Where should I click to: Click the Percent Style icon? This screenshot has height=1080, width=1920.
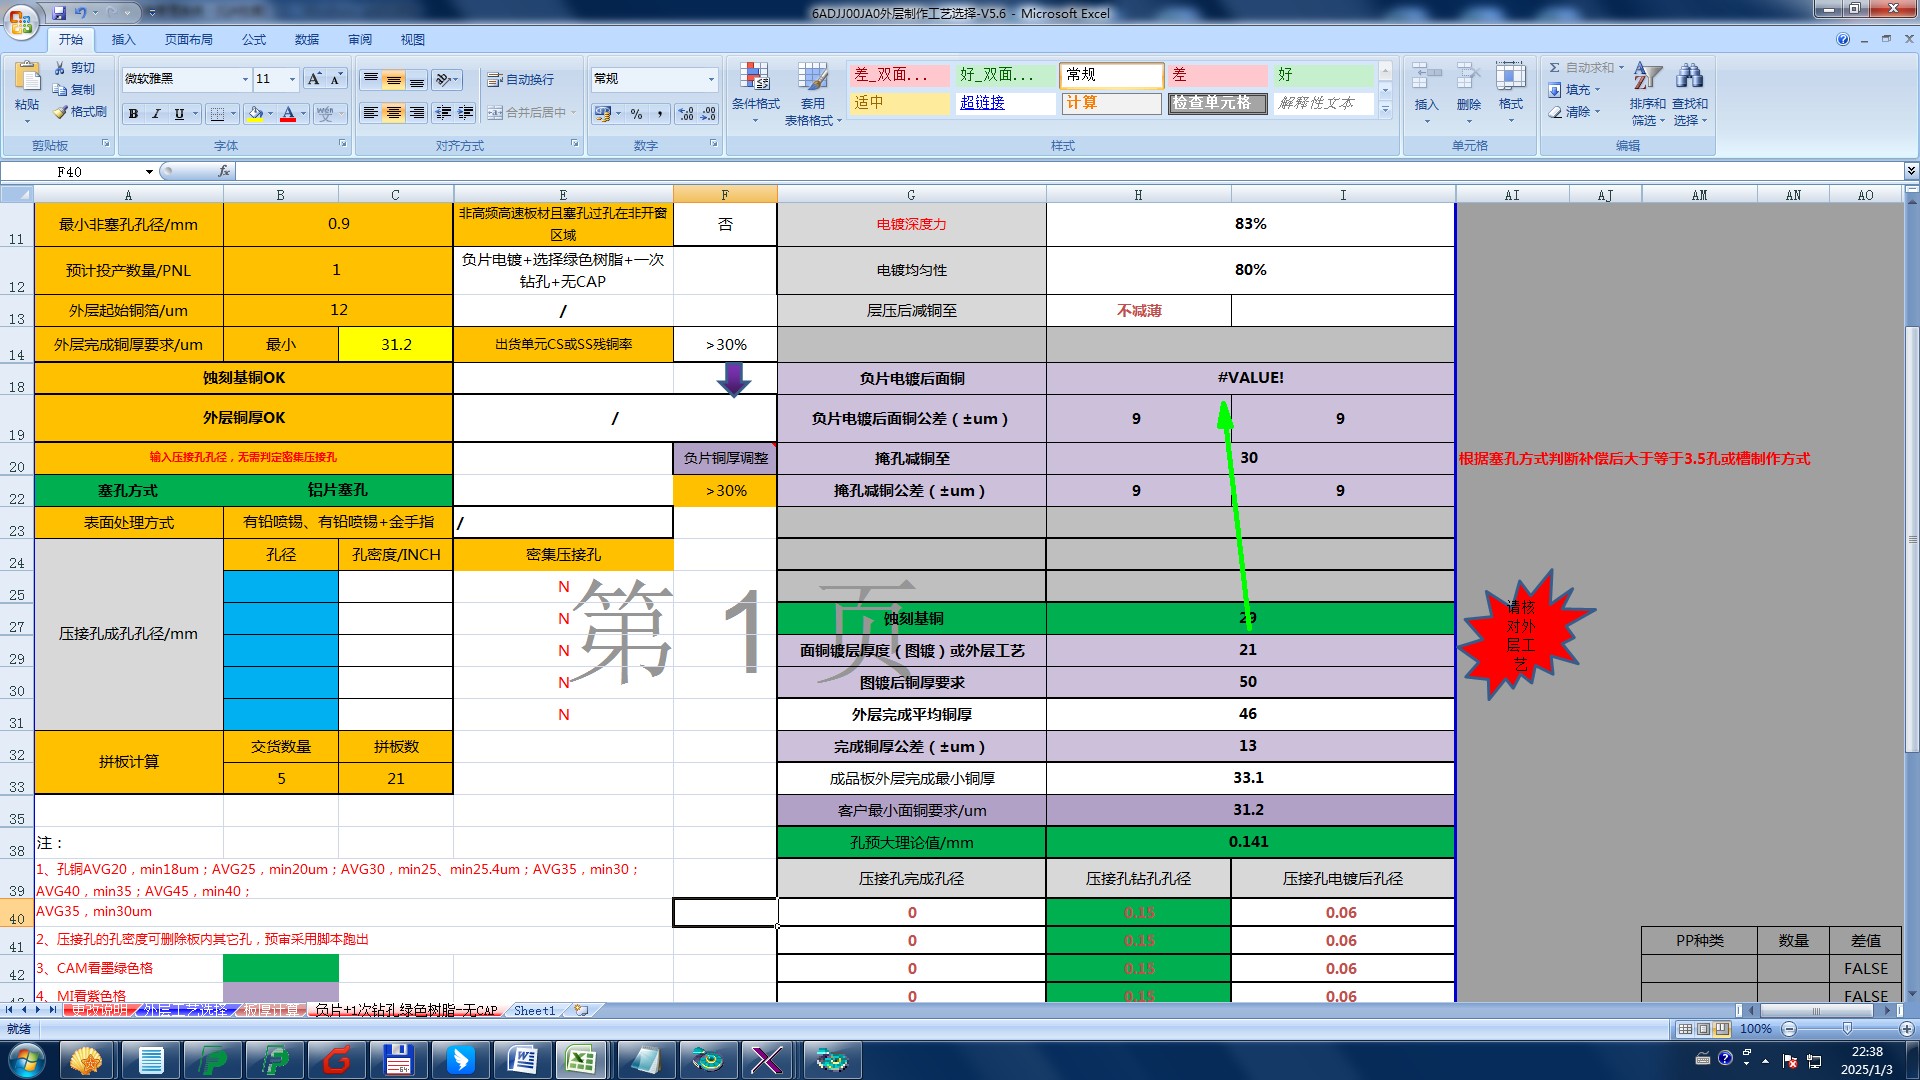click(x=637, y=114)
